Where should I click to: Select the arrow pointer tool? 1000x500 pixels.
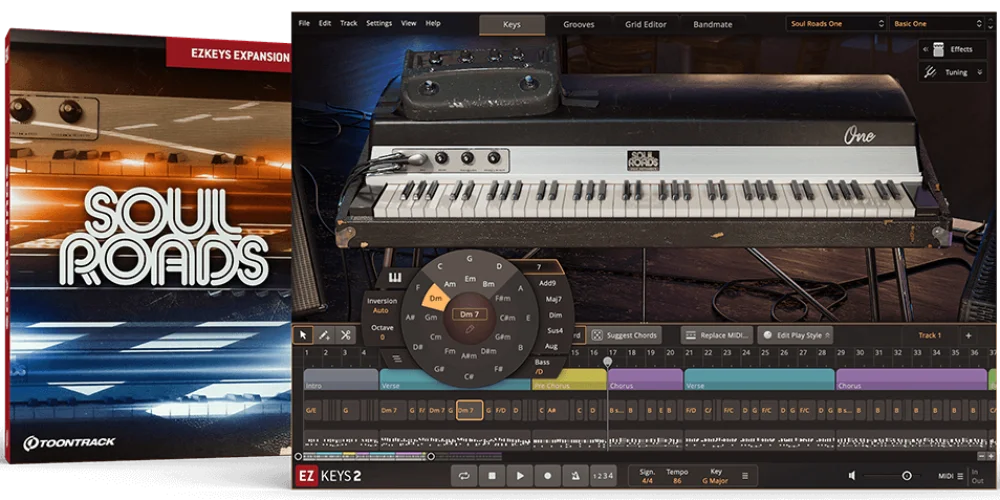304,335
